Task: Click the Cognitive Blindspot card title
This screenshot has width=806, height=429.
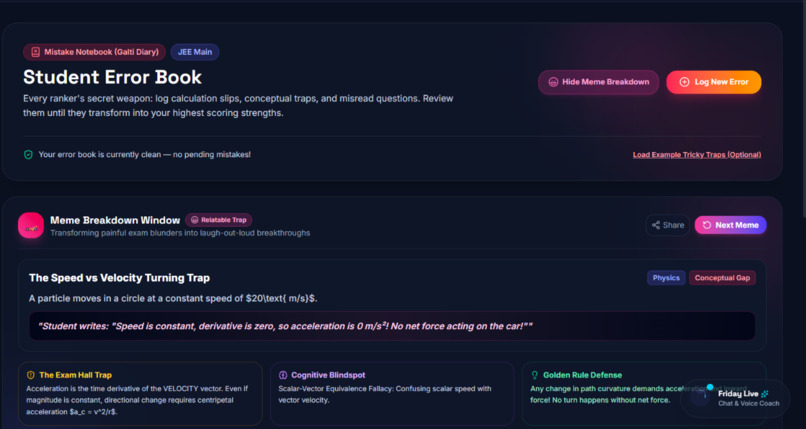Action: (x=328, y=375)
